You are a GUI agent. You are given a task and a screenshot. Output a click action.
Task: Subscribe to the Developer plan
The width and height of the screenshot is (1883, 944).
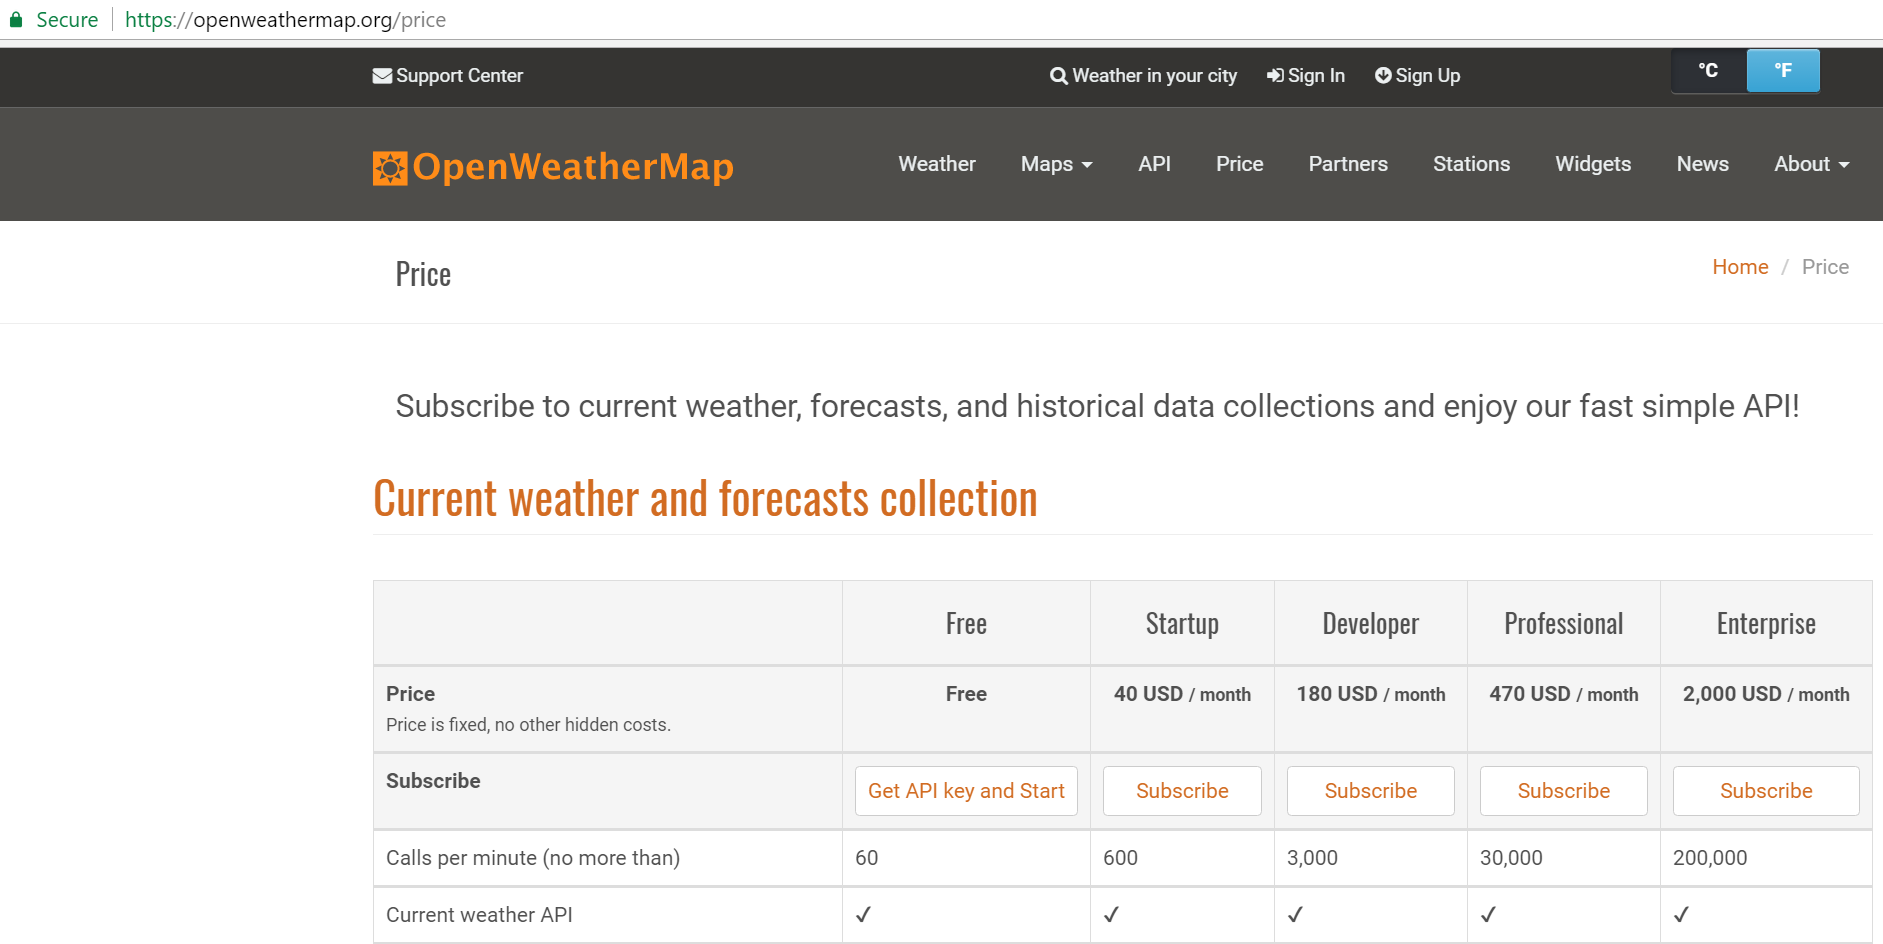1370,791
